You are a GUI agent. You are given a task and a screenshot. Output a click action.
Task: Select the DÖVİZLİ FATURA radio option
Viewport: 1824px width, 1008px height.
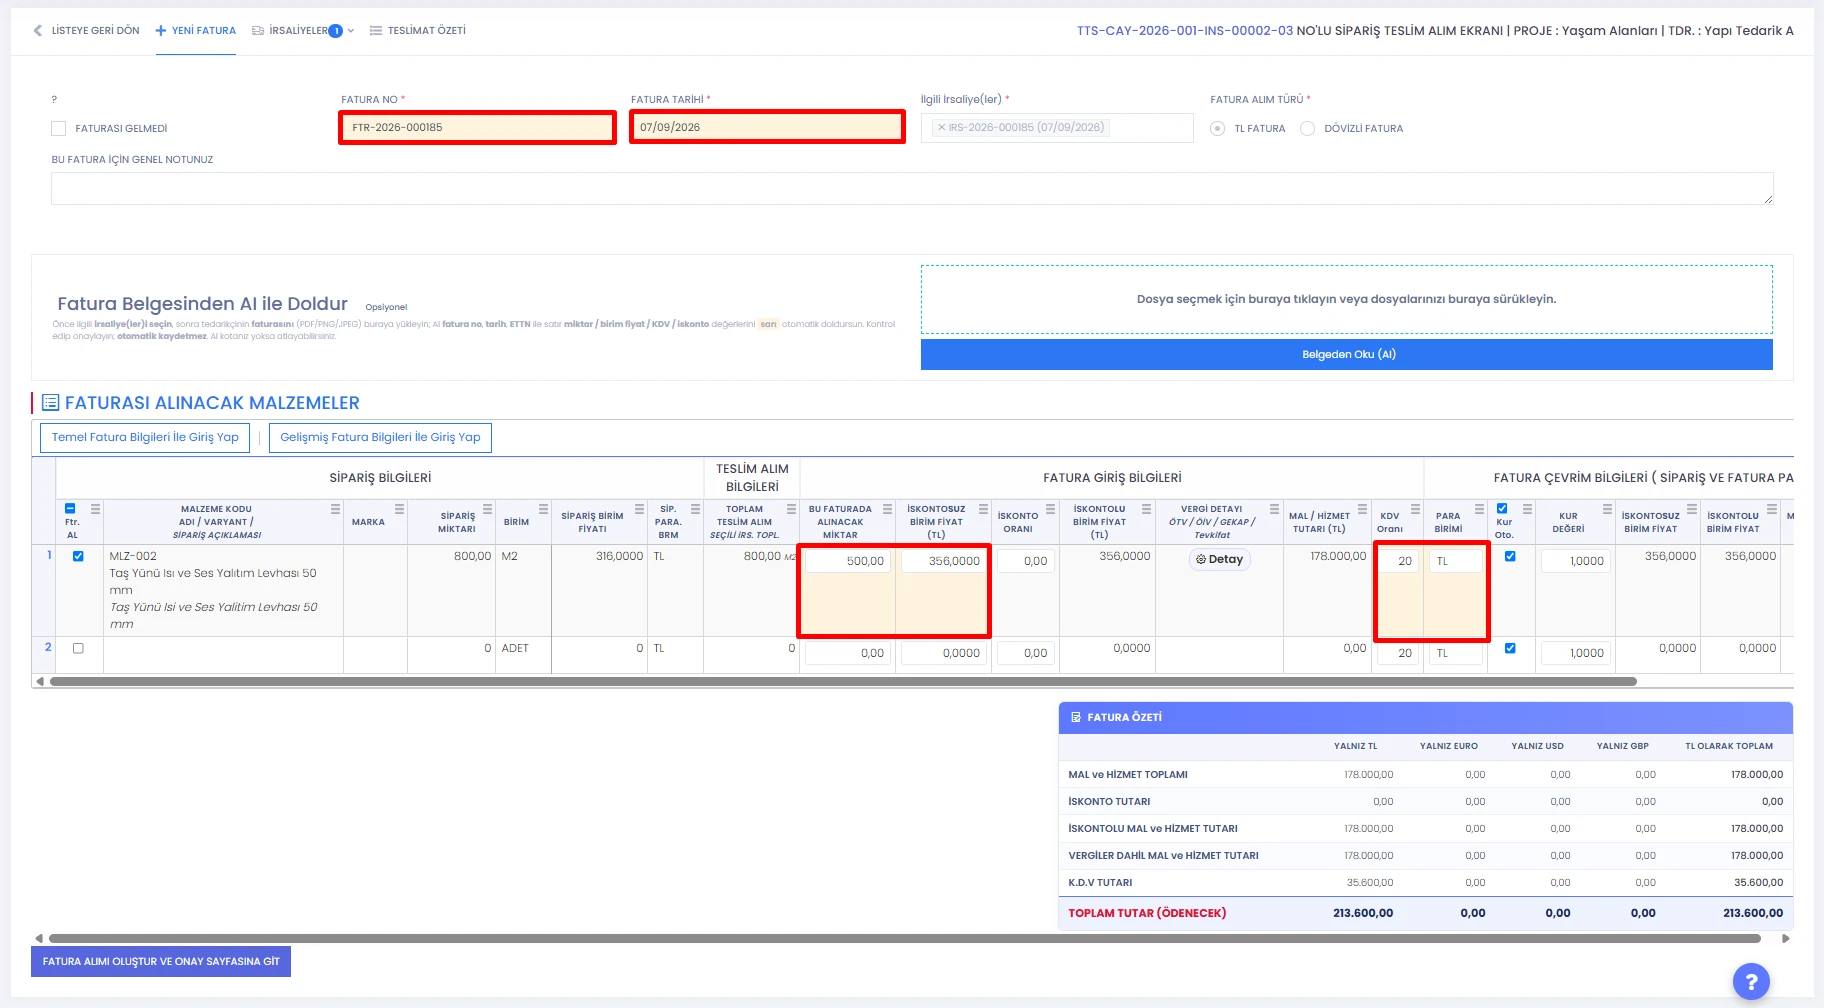[x=1307, y=128]
